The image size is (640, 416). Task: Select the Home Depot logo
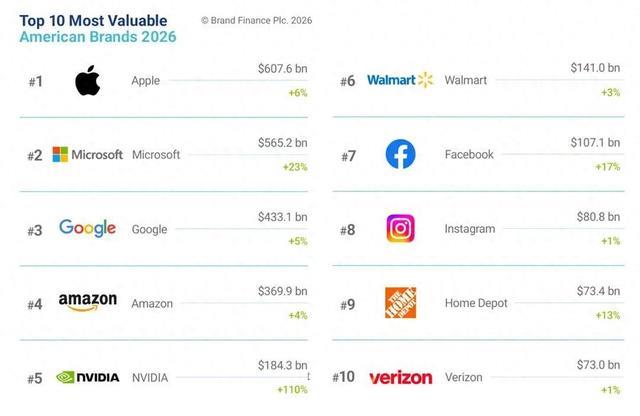pos(400,303)
